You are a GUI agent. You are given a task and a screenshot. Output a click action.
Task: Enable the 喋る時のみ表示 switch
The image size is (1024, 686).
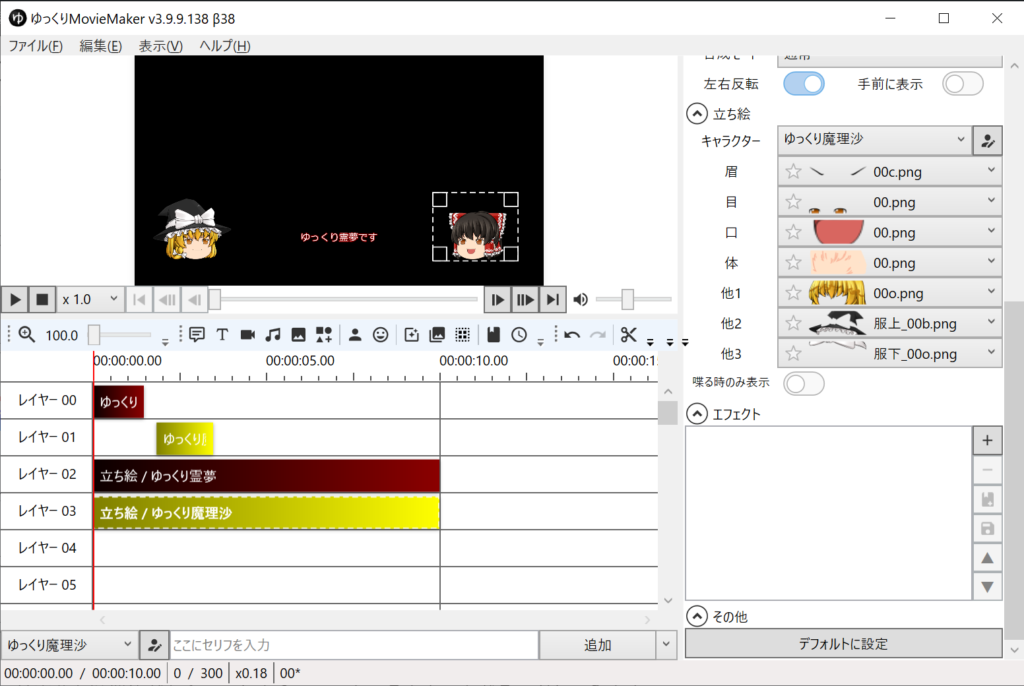tap(804, 384)
